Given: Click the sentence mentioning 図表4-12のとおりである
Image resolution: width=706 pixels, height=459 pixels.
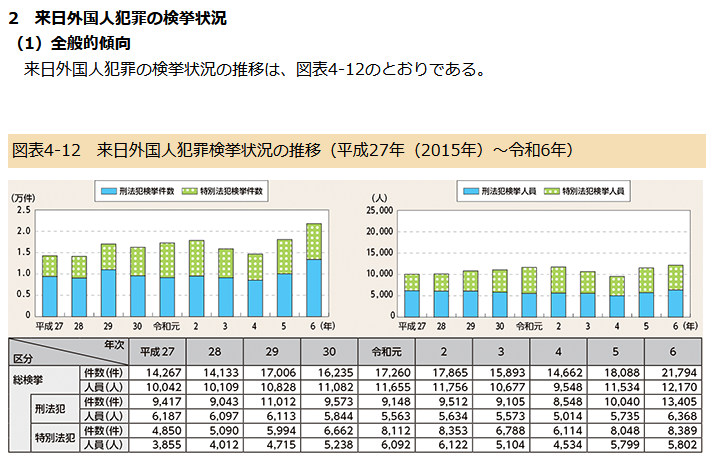Looking at the screenshot, I should pos(255,69).
